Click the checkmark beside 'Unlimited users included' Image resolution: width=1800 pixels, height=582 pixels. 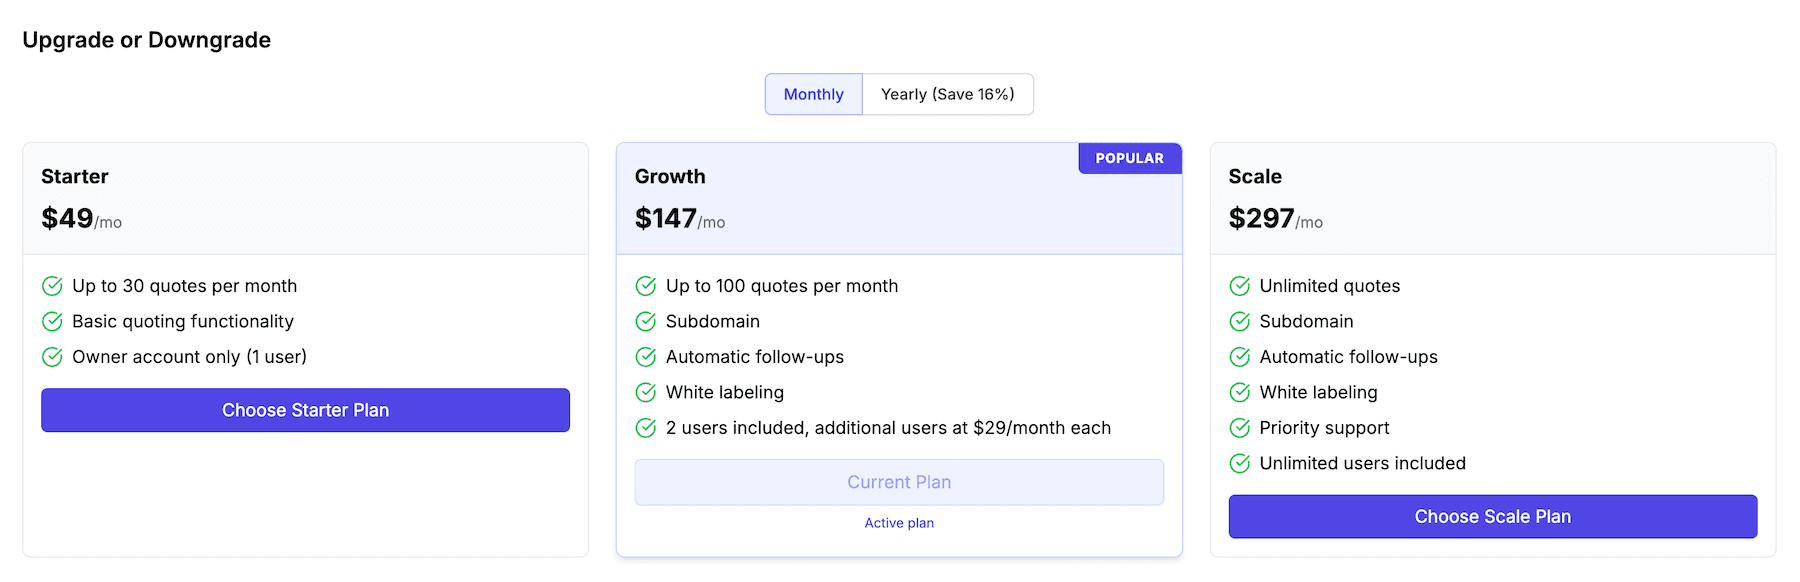tap(1239, 463)
